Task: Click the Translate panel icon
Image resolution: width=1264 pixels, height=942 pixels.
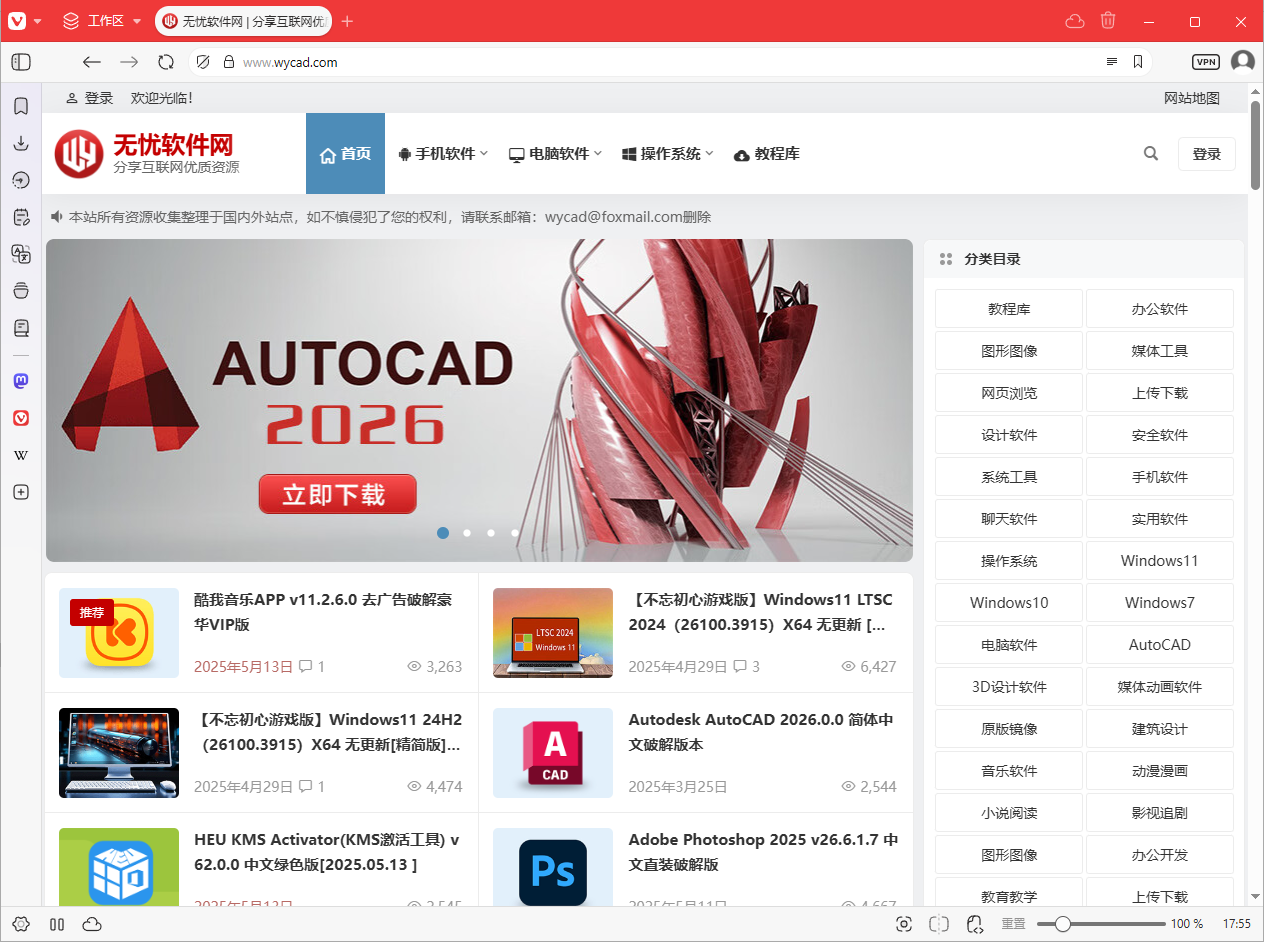Action: pyautogui.click(x=21, y=254)
